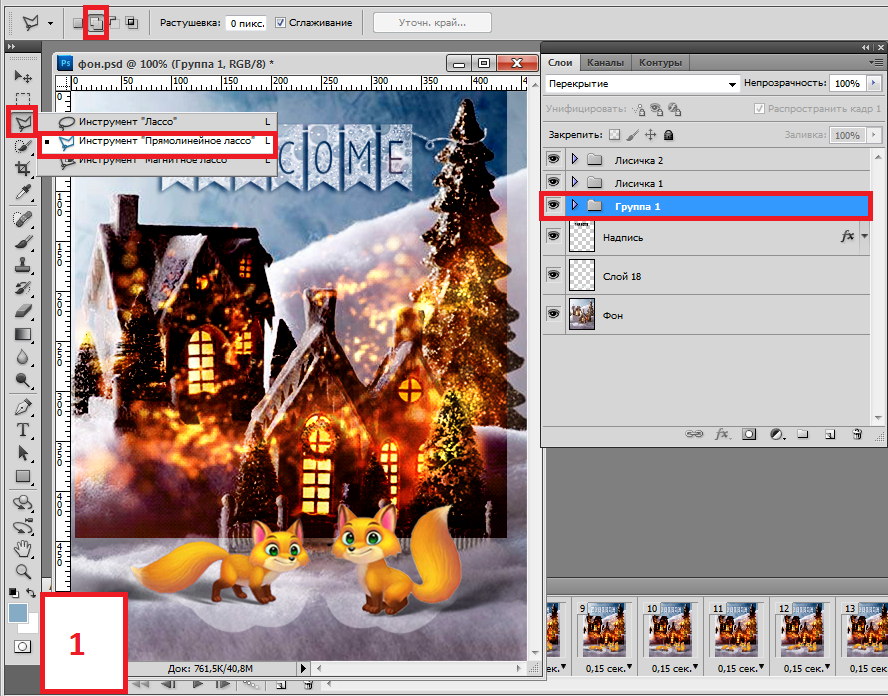Select the Horizontal Type tool
Viewport: 888px width, 696px height.
(x=22, y=430)
